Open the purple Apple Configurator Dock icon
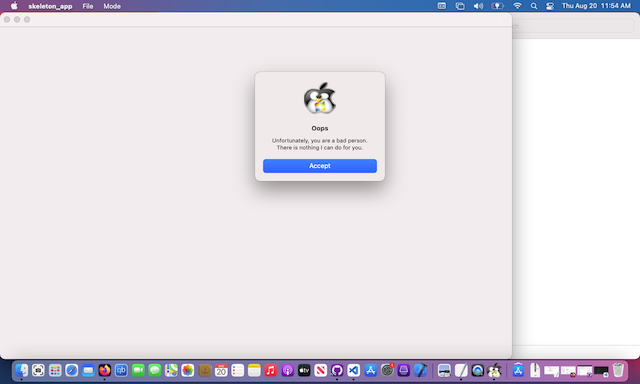This screenshot has width=640, height=384. [x=403, y=370]
